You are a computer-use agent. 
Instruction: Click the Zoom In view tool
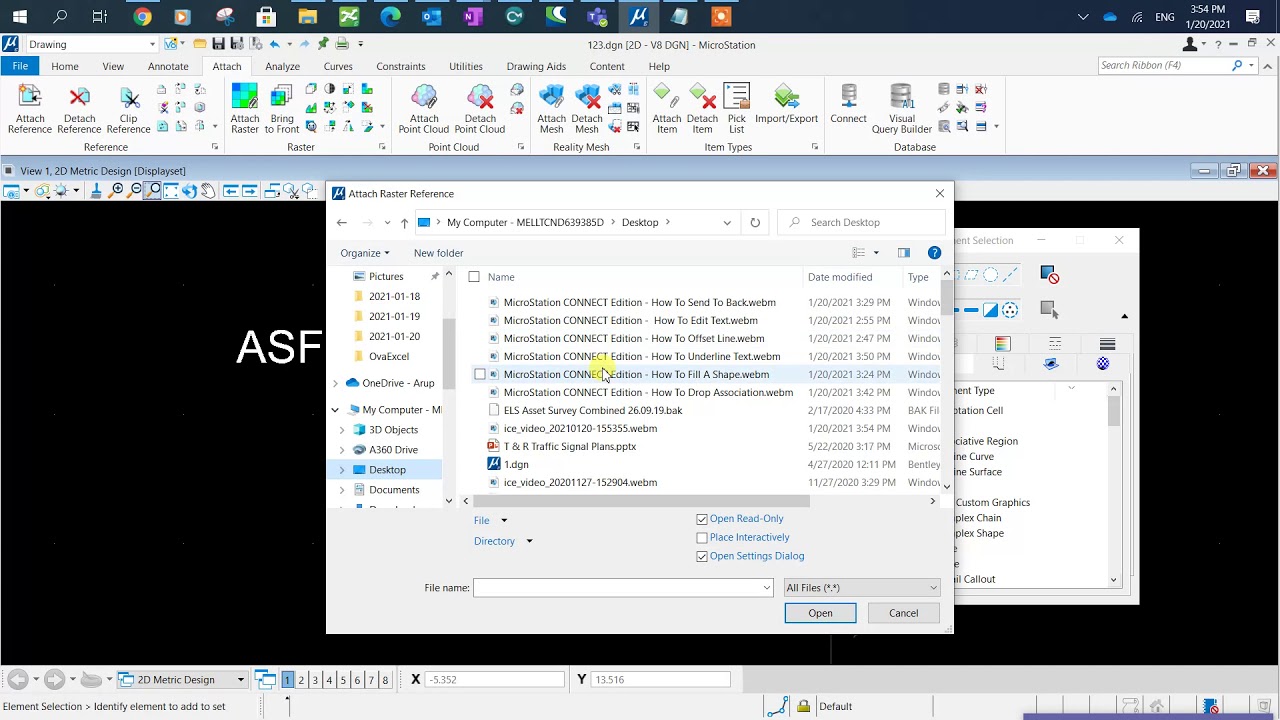coord(117,190)
